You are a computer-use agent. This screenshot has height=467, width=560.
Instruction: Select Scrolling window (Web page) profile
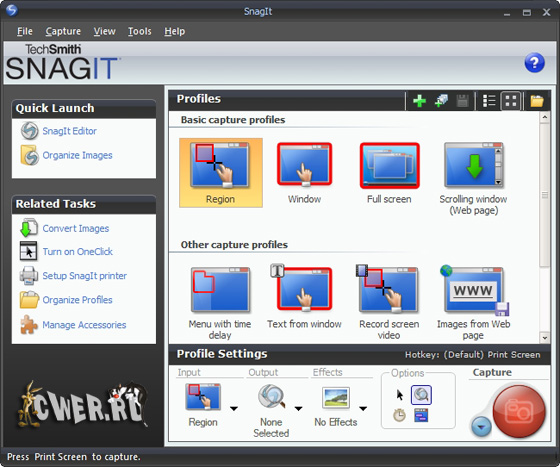click(x=473, y=178)
